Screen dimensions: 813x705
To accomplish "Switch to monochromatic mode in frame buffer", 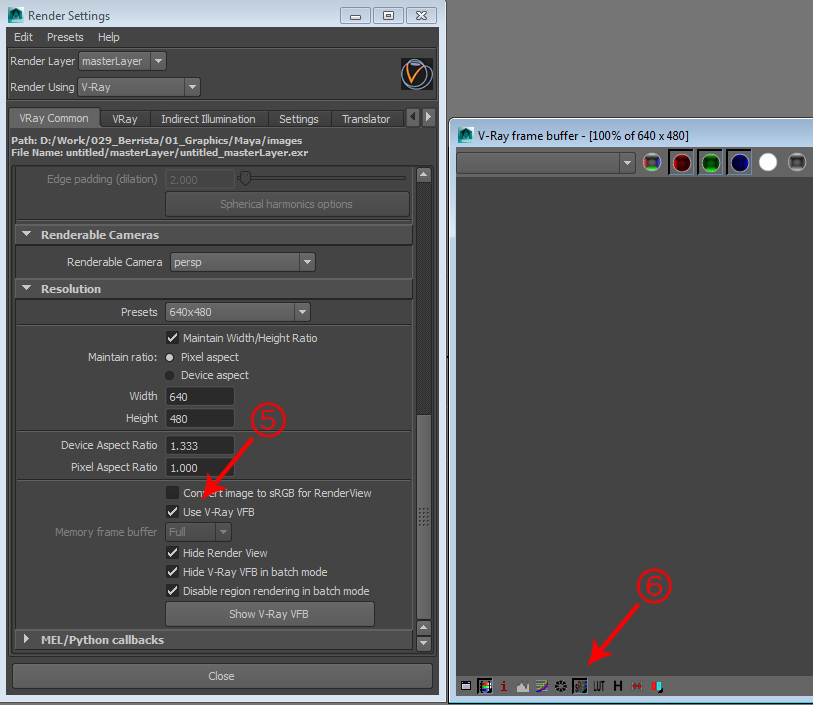I will click(x=796, y=163).
